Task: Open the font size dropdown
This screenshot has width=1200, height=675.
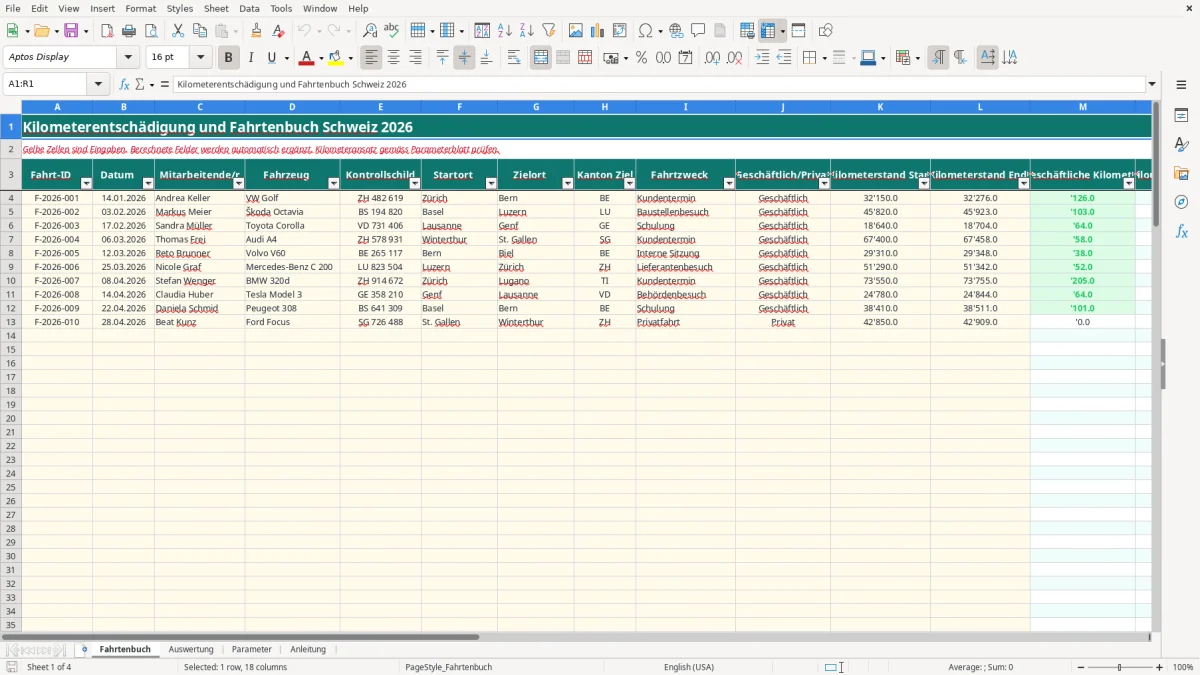Action: point(201,58)
